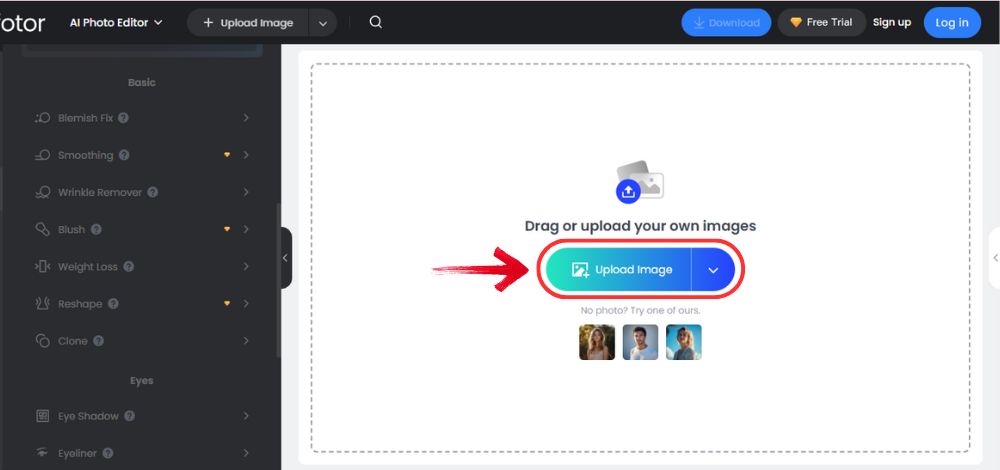Screen dimensions: 1000x470
Task: Expand the top Upload Image dropdown arrow
Action: tap(322, 22)
